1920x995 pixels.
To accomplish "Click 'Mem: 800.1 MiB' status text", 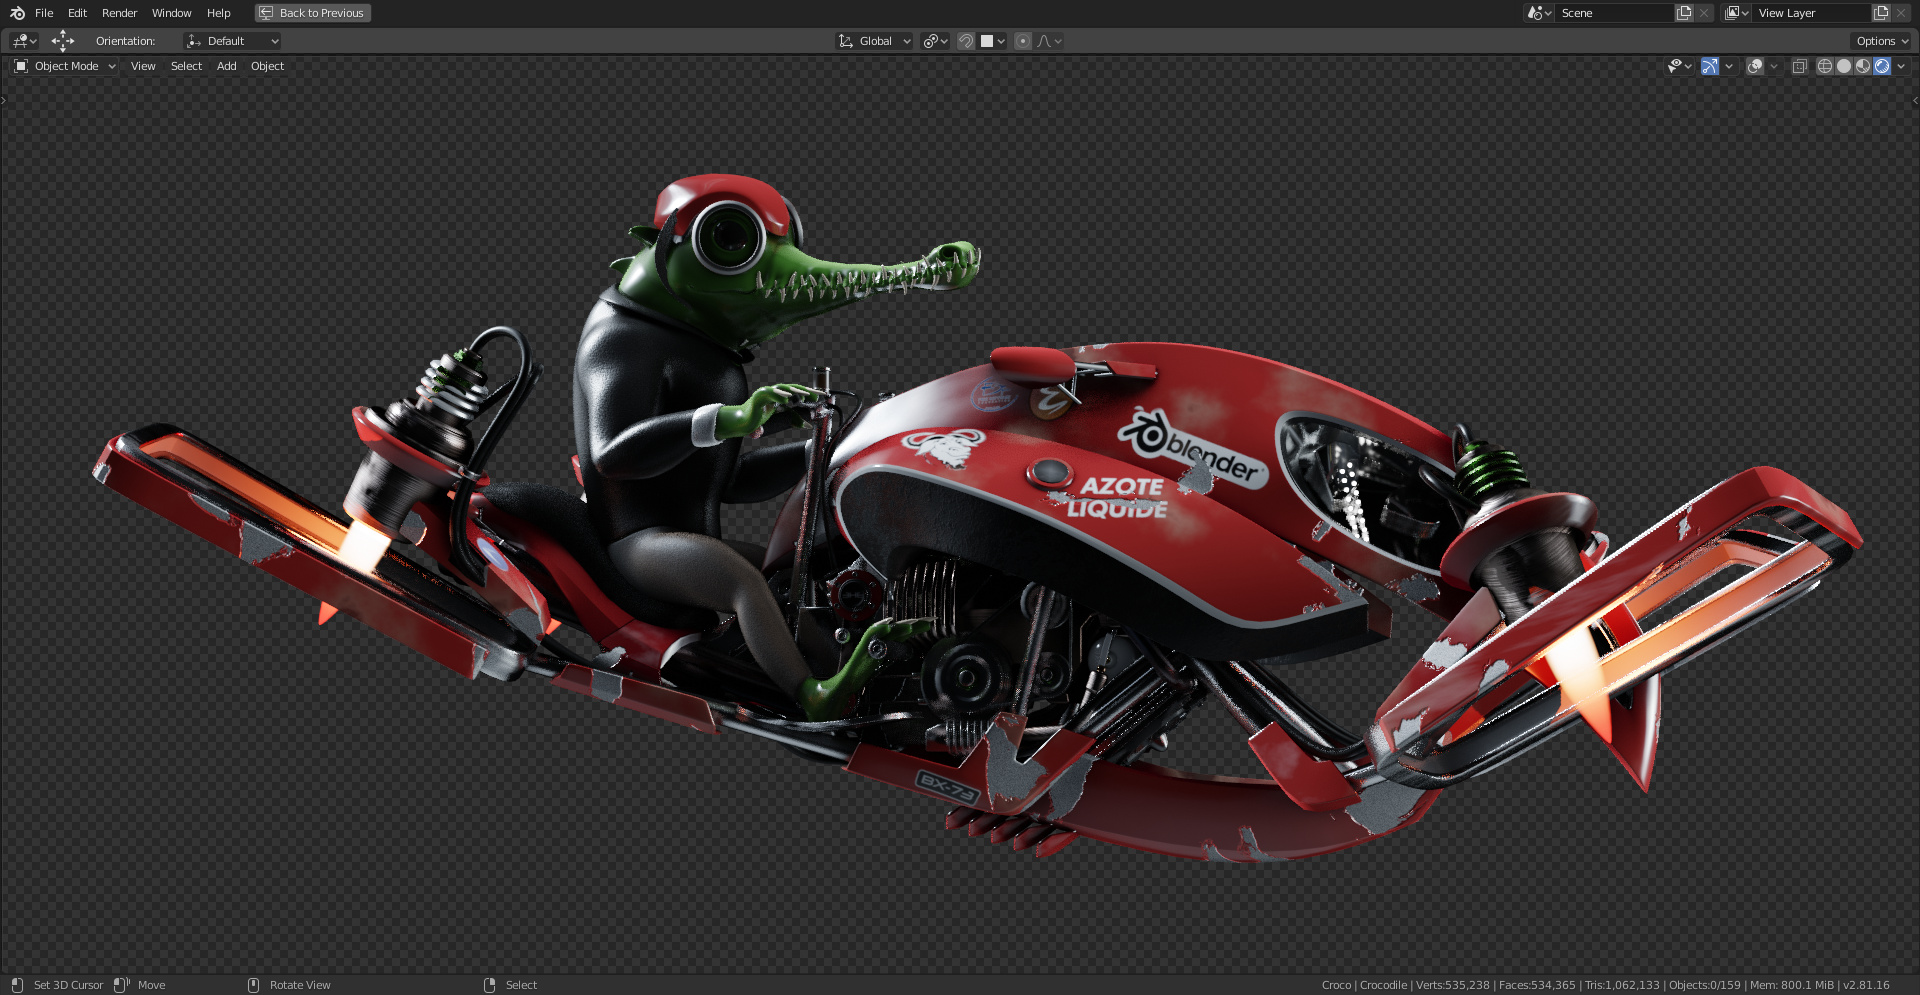I will pos(1791,985).
